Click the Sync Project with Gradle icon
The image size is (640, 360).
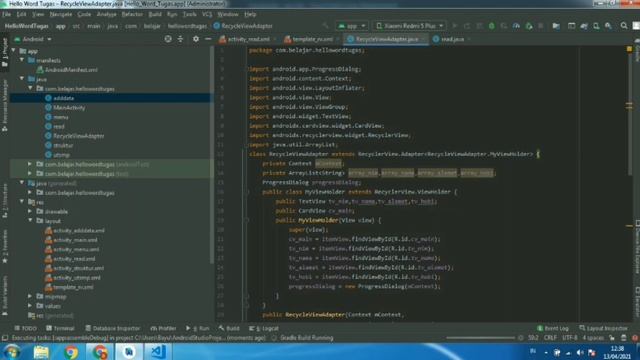584,26
